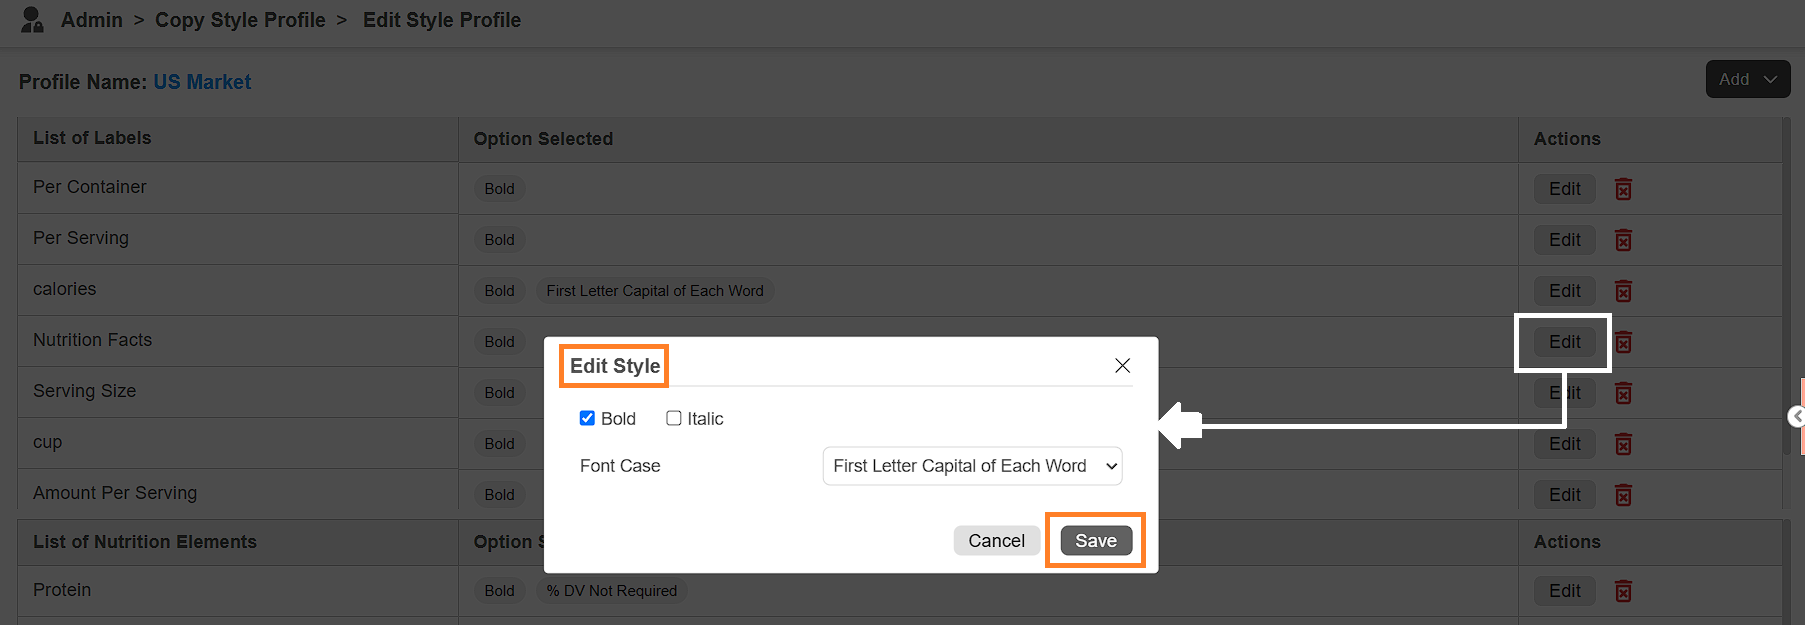Edit the Protein element style
1805x625 pixels.
(x=1564, y=591)
